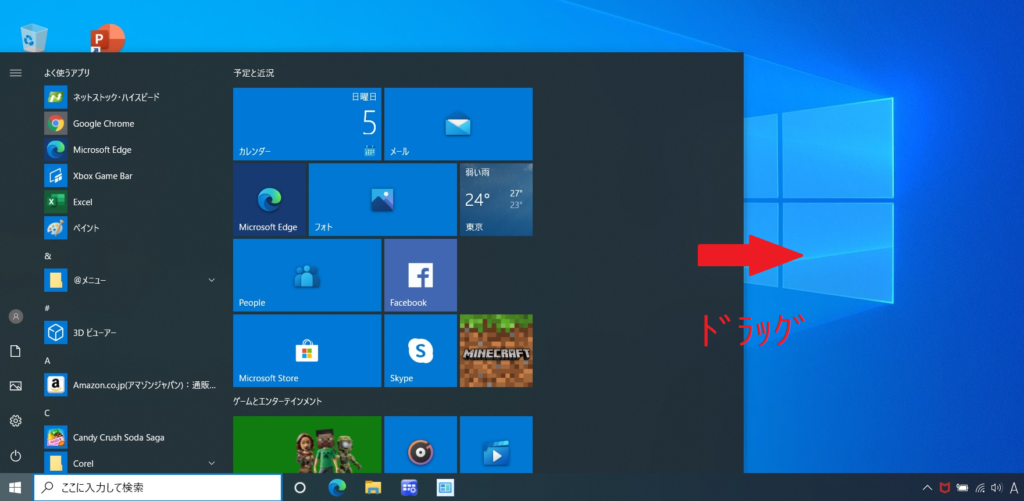This screenshot has width=1024, height=501.
Task: Check battery status tray icon
Action: coord(962,487)
